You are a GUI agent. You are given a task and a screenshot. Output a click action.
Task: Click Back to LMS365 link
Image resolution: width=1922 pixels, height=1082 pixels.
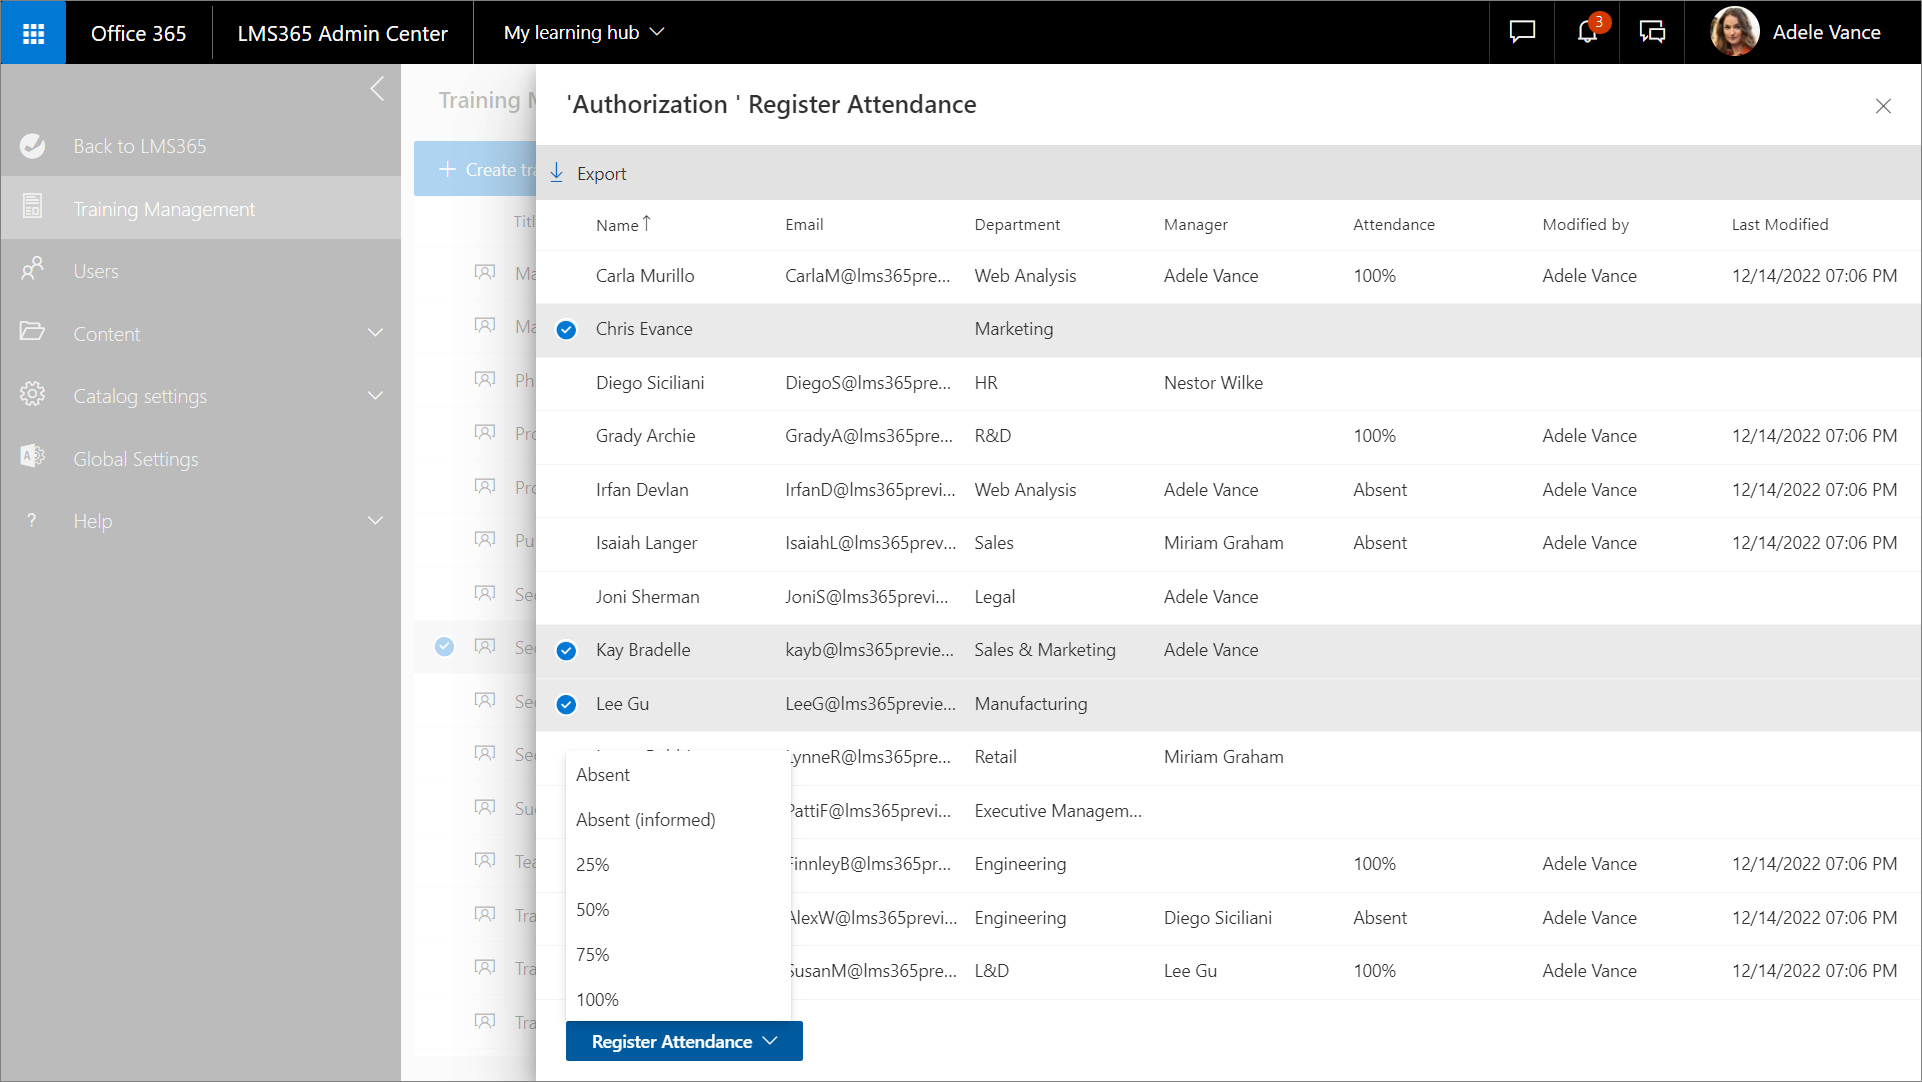(140, 146)
